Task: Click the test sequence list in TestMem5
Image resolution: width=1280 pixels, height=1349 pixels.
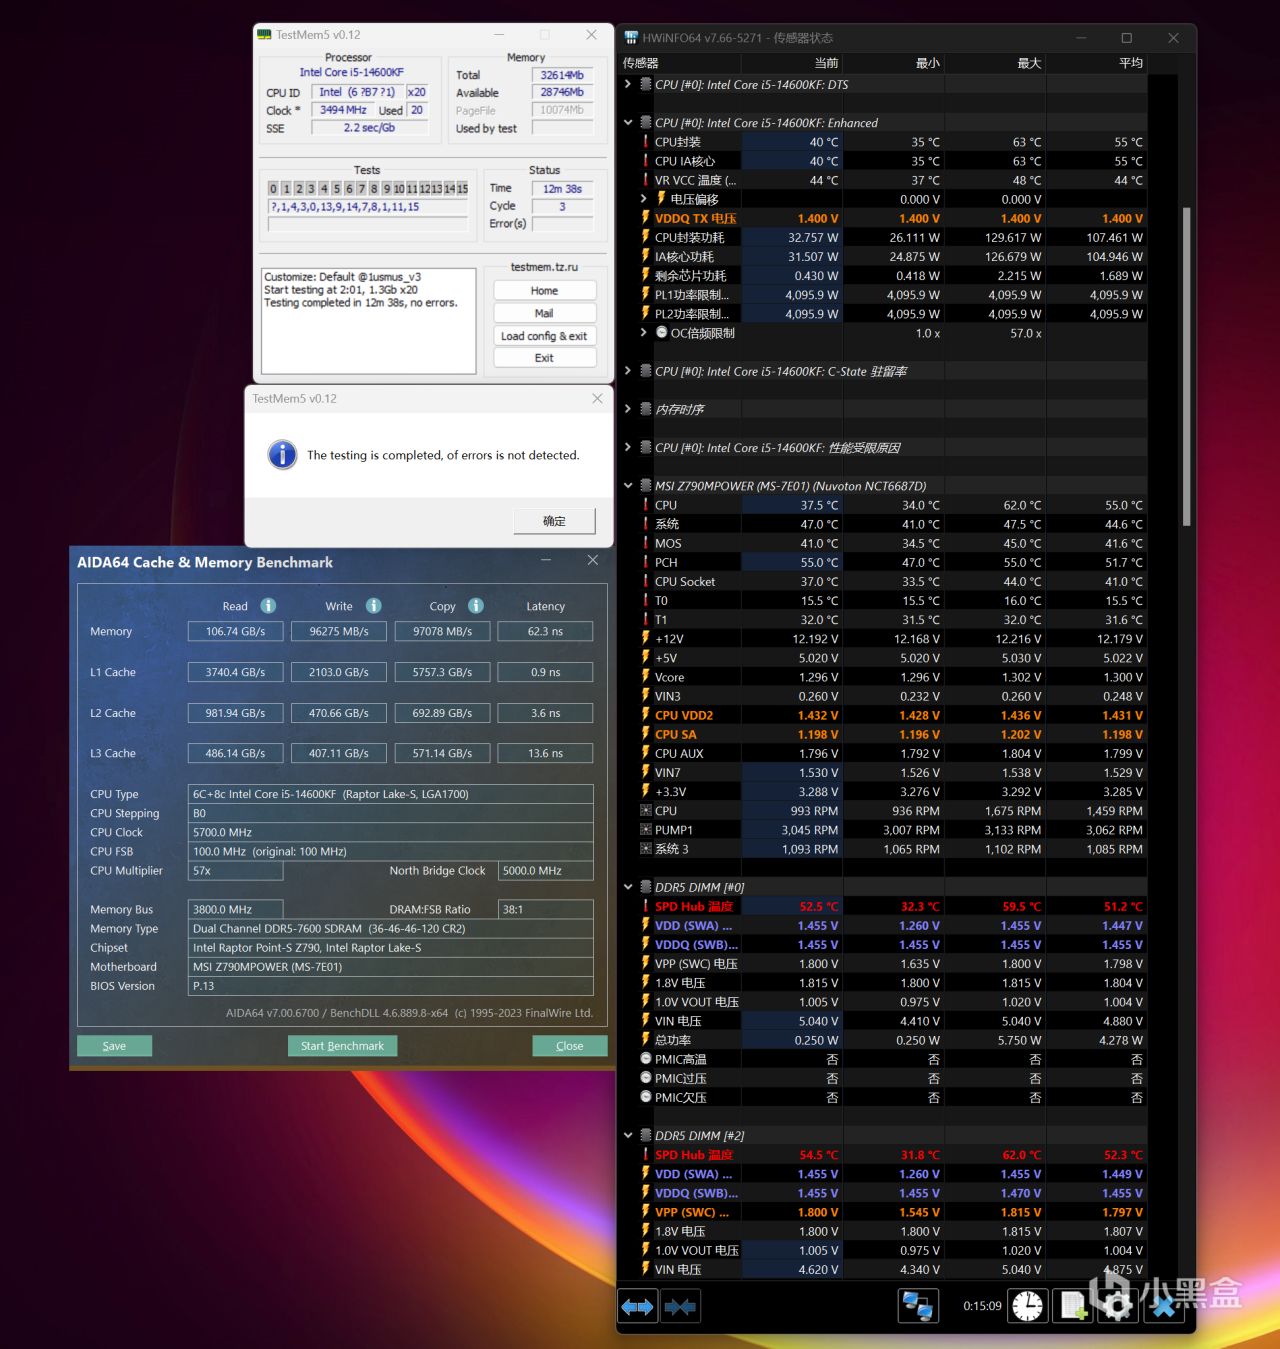Action: click(368, 207)
